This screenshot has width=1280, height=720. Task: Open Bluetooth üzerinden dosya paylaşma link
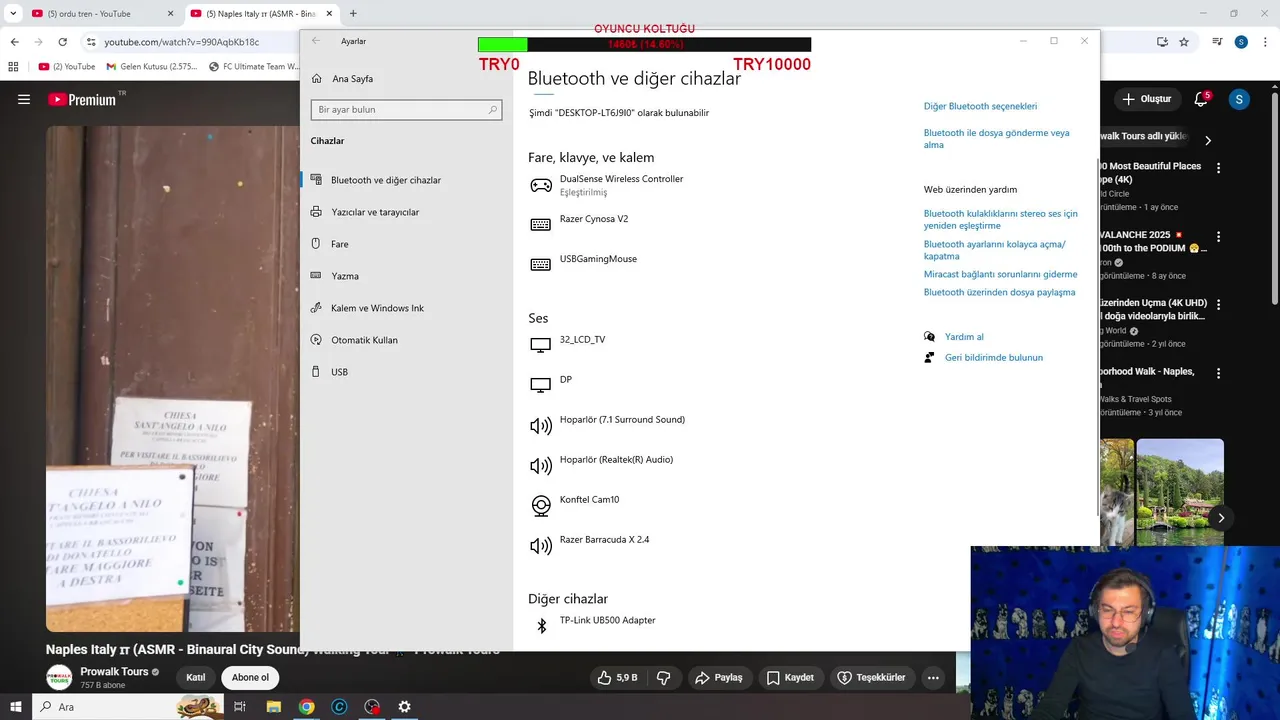(x=999, y=293)
